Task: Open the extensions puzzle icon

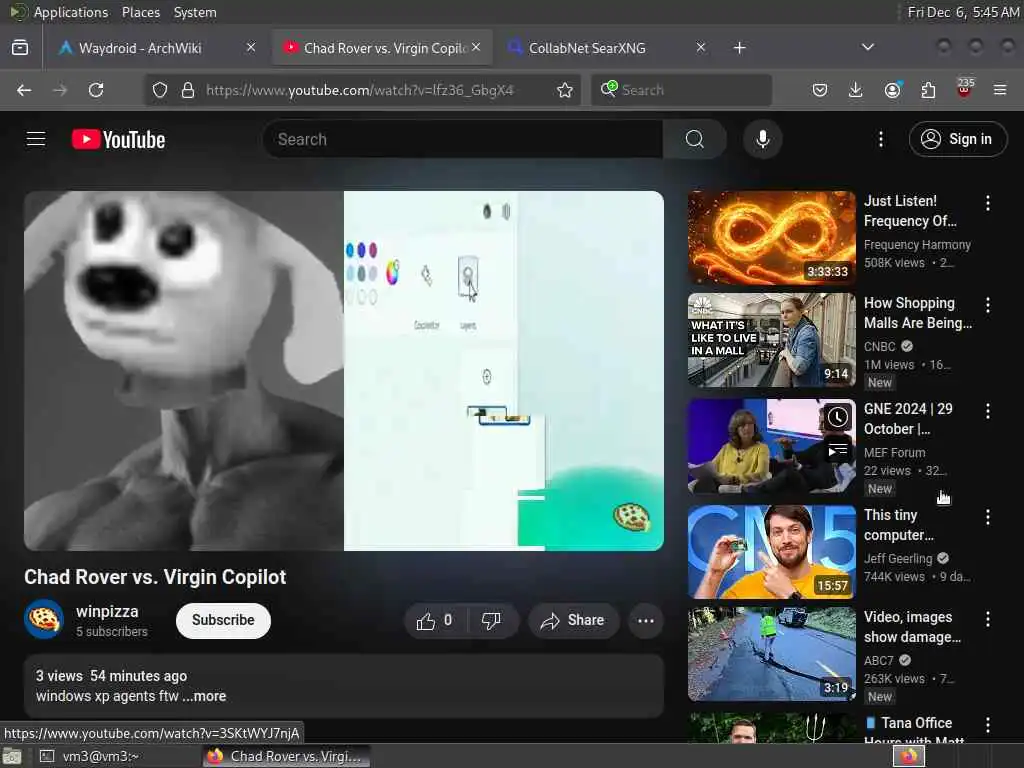Action: [928, 90]
